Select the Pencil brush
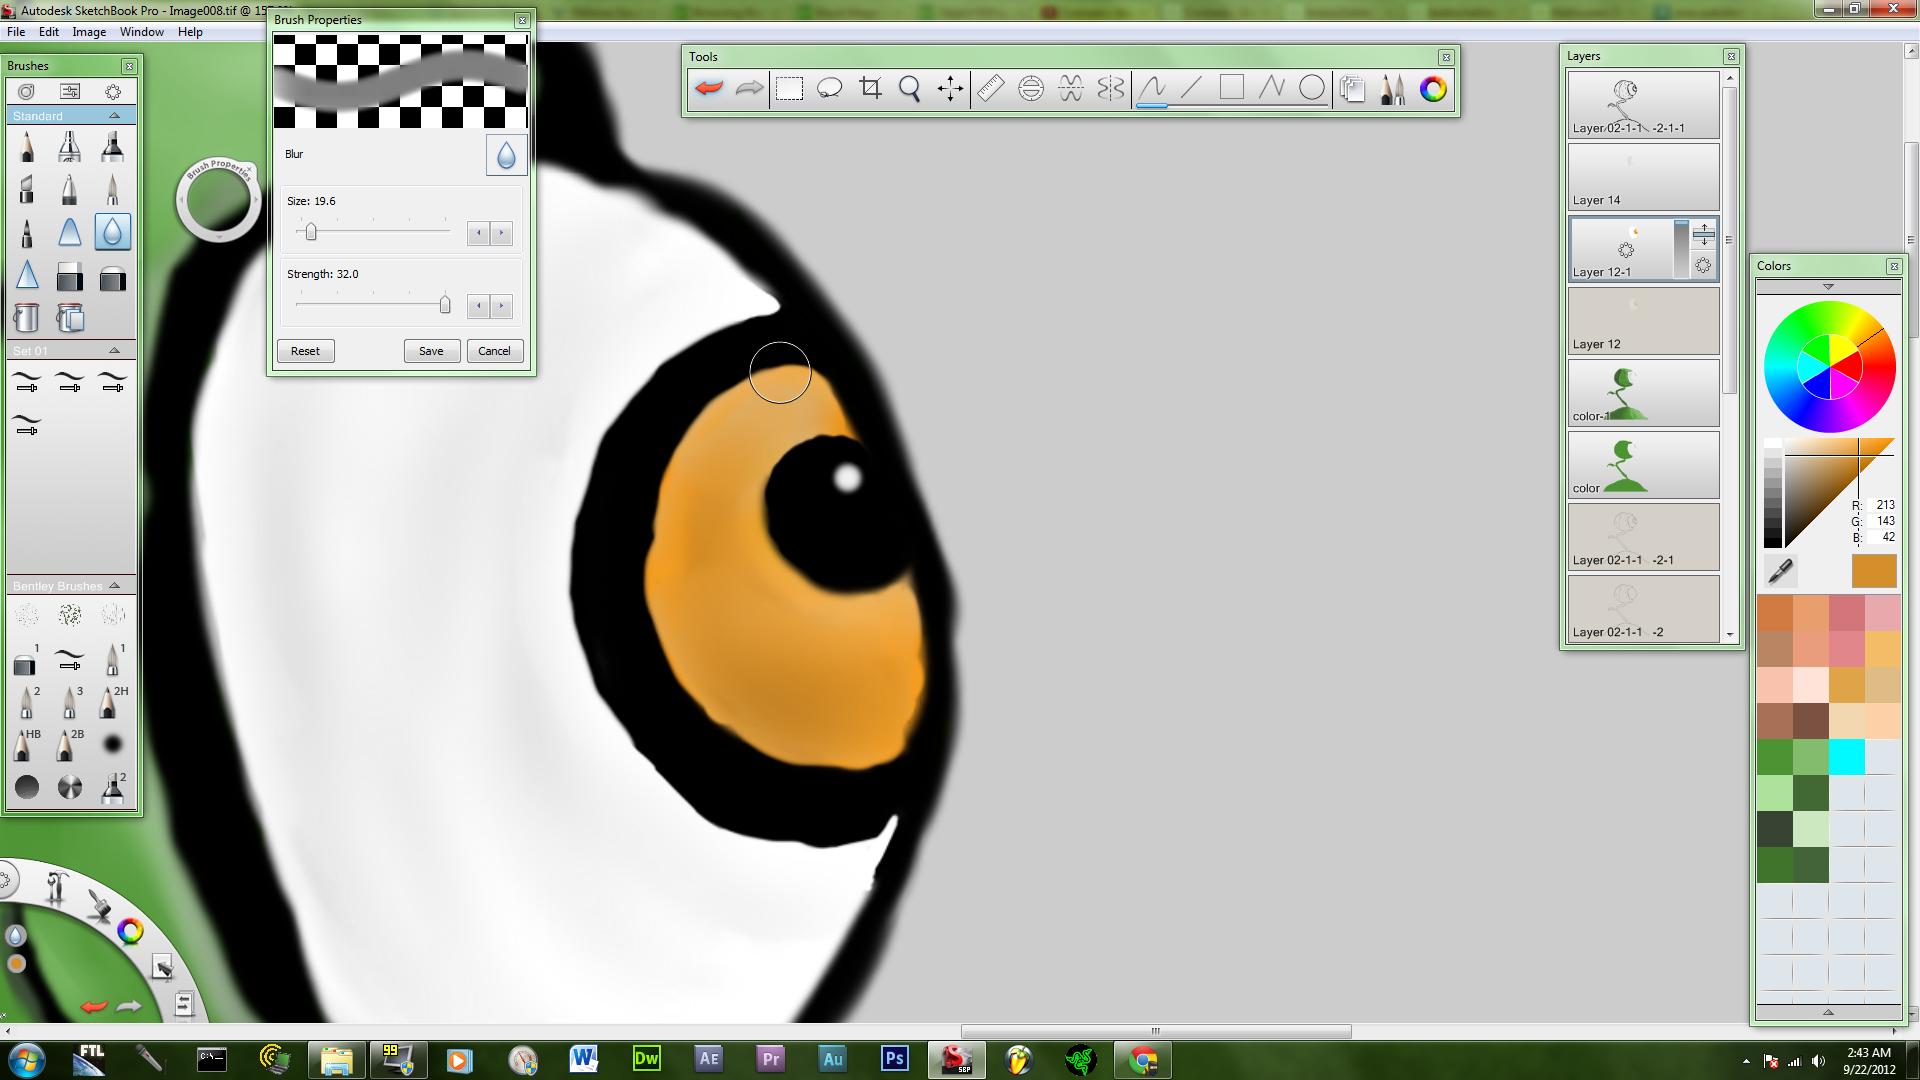 [27, 147]
